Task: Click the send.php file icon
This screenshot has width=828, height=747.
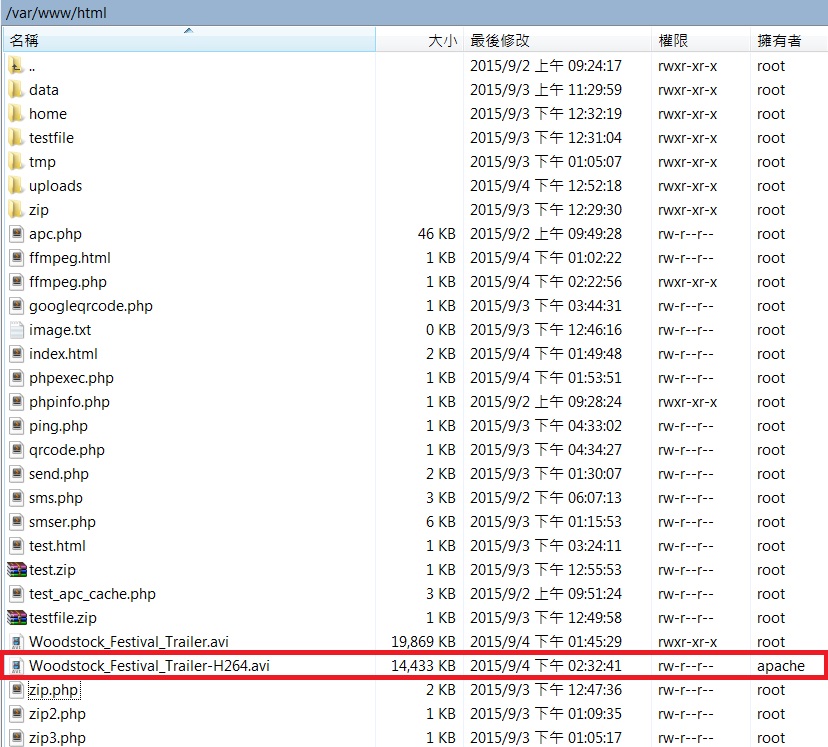Action: click(17, 474)
